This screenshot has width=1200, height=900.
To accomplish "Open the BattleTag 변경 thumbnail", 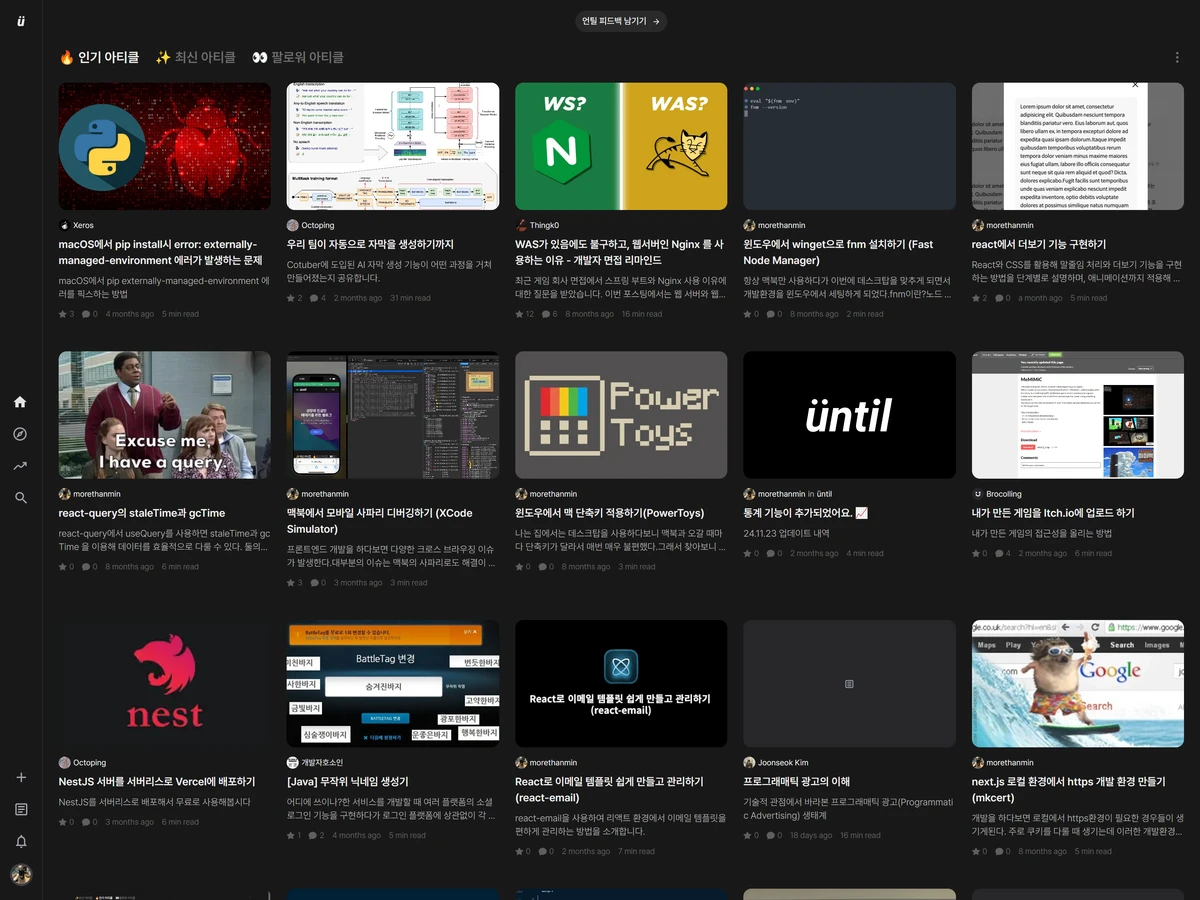I will coord(393,683).
